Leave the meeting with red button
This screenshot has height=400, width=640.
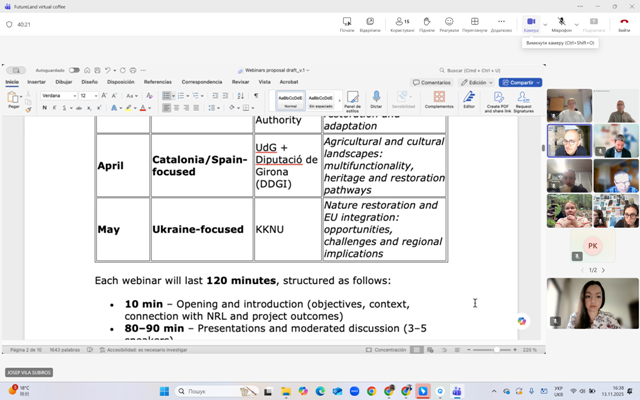[x=623, y=22]
